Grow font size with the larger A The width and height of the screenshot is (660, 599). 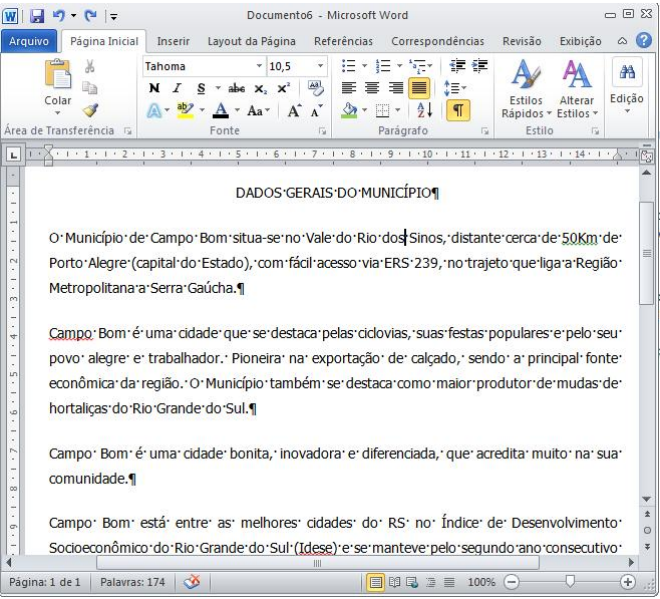tap(294, 111)
